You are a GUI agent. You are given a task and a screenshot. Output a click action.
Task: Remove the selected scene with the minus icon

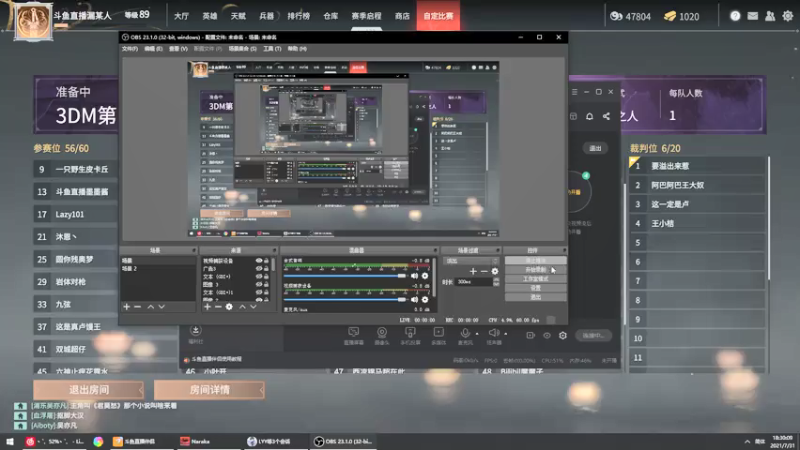point(137,307)
